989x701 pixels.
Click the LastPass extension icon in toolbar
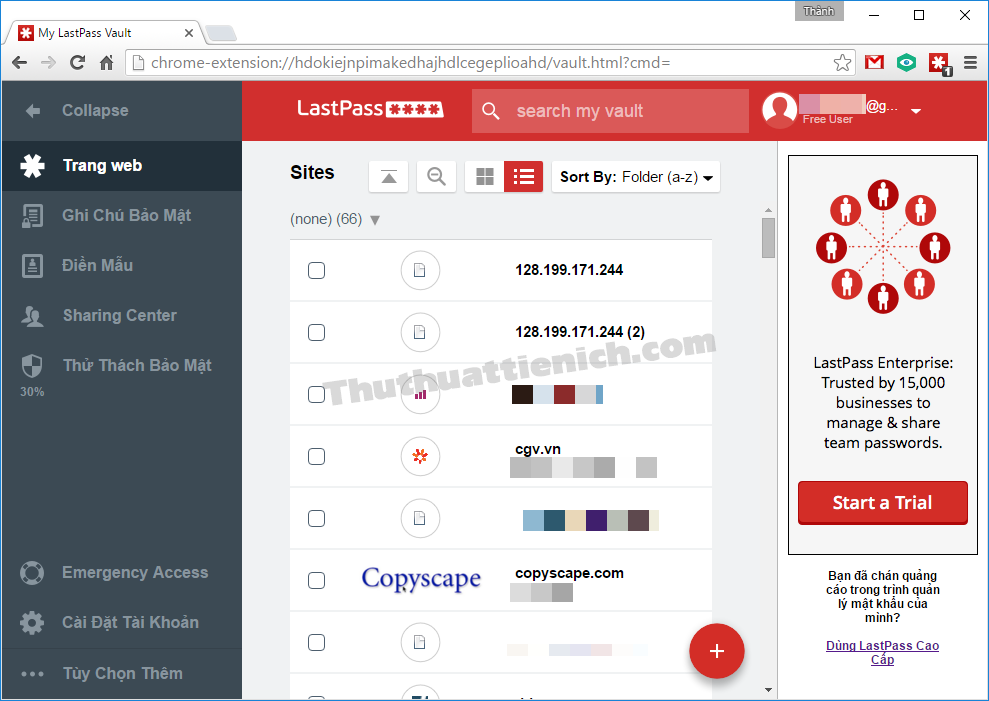939,62
